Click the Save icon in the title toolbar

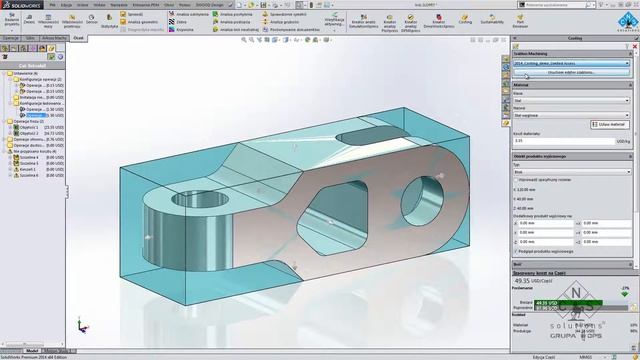point(263,5)
